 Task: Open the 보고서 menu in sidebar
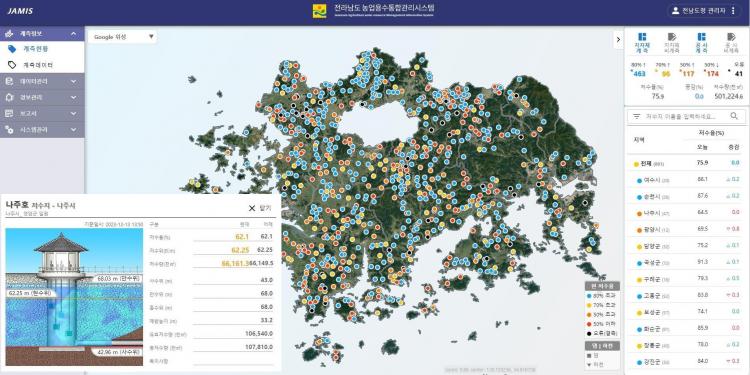[42, 113]
